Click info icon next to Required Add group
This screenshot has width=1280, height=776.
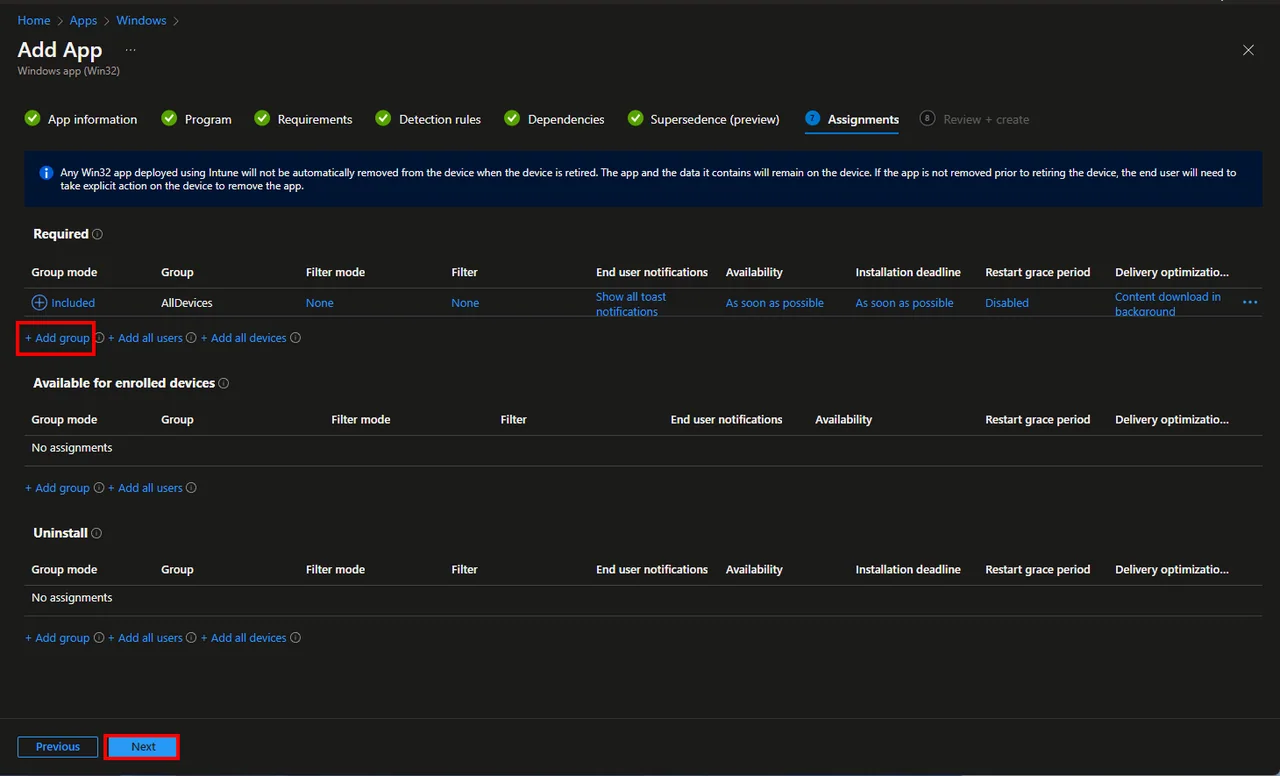[x=99, y=338]
